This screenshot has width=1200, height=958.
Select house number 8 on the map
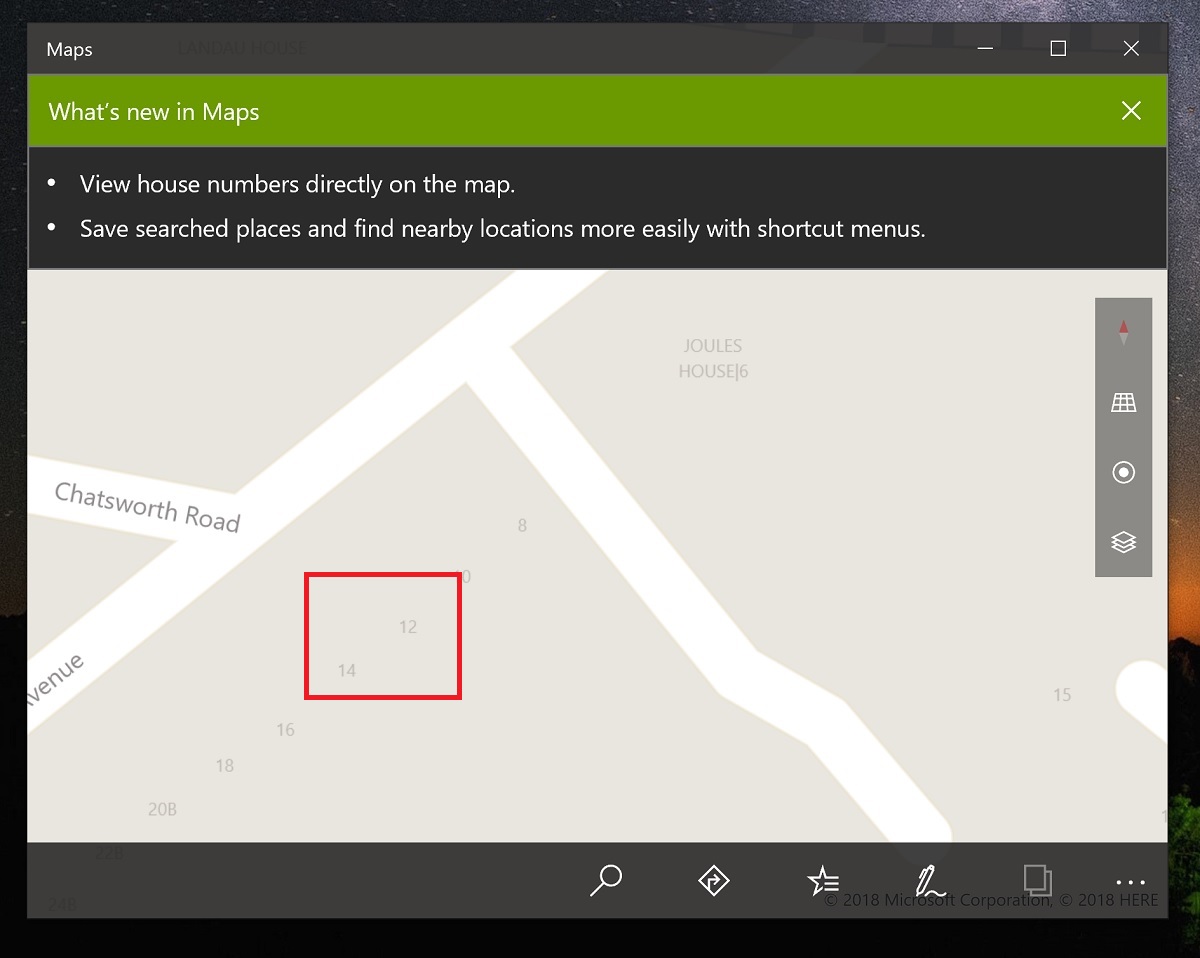[522, 525]
